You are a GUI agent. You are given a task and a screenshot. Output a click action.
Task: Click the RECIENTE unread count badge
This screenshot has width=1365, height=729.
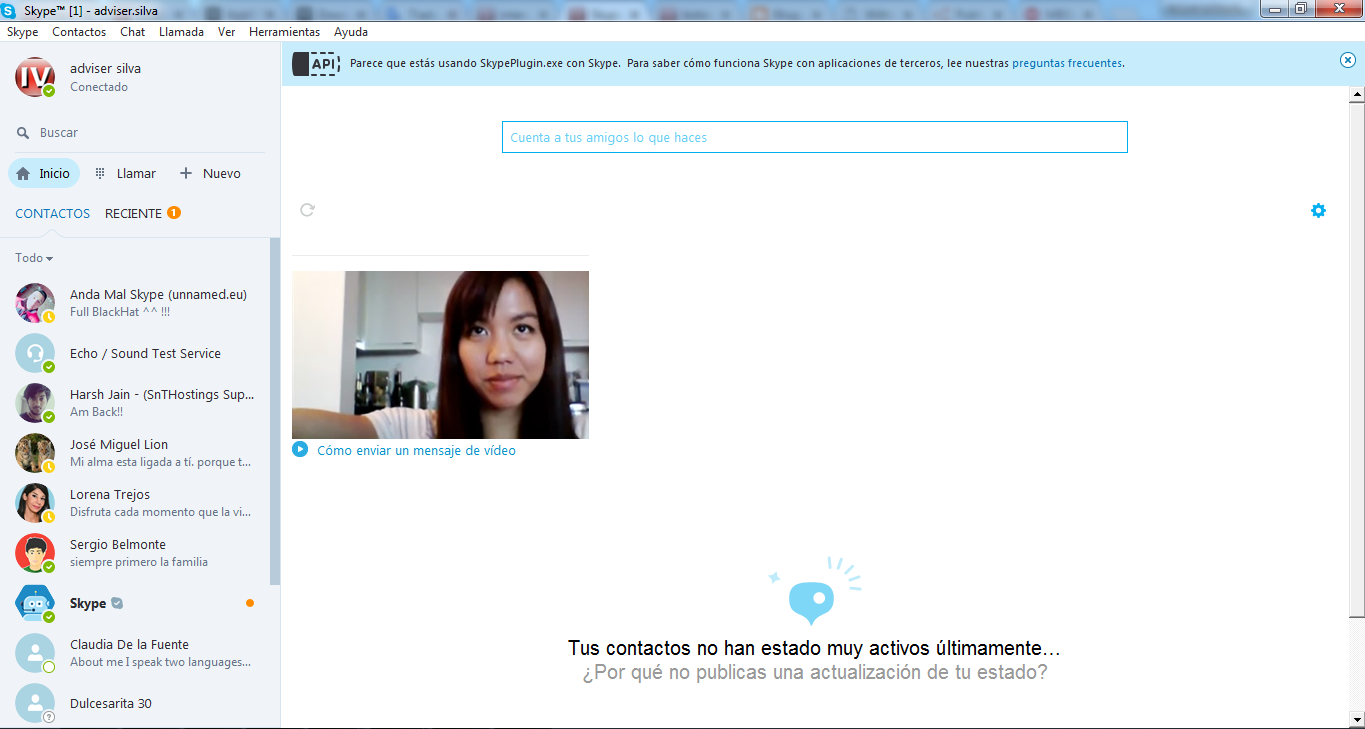pos(174,212)
